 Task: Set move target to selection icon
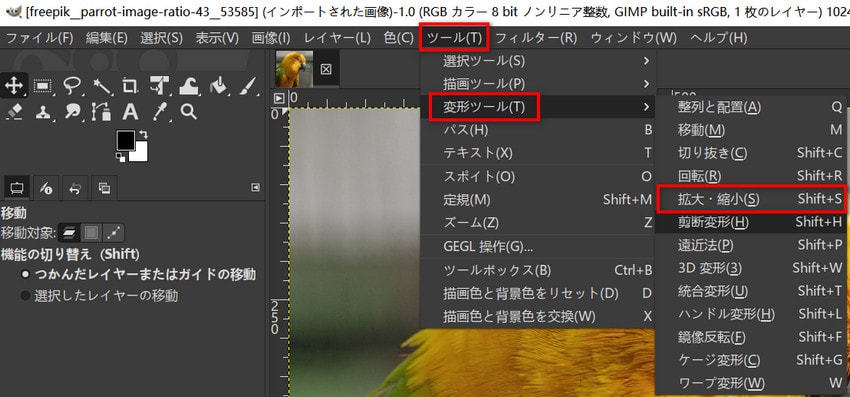pyautogui.click(x=91, y=233)
